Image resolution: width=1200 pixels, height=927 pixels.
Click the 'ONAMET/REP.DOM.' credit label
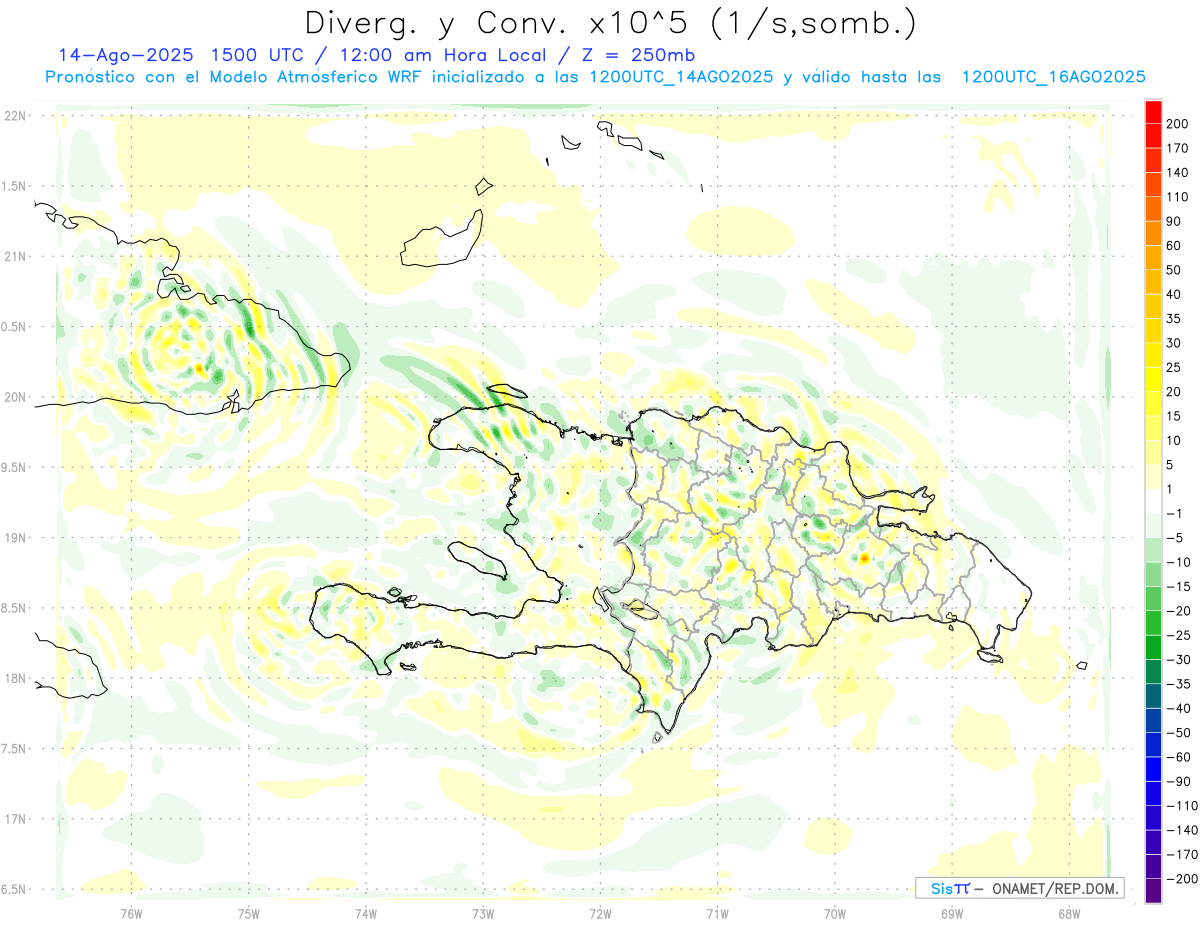tap(1056, 888)
